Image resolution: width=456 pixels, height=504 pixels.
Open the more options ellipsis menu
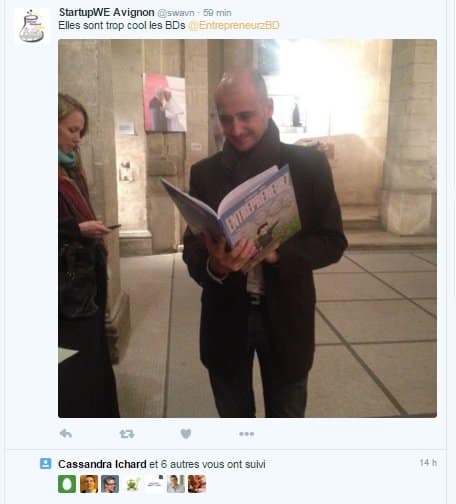pos(247,434)
